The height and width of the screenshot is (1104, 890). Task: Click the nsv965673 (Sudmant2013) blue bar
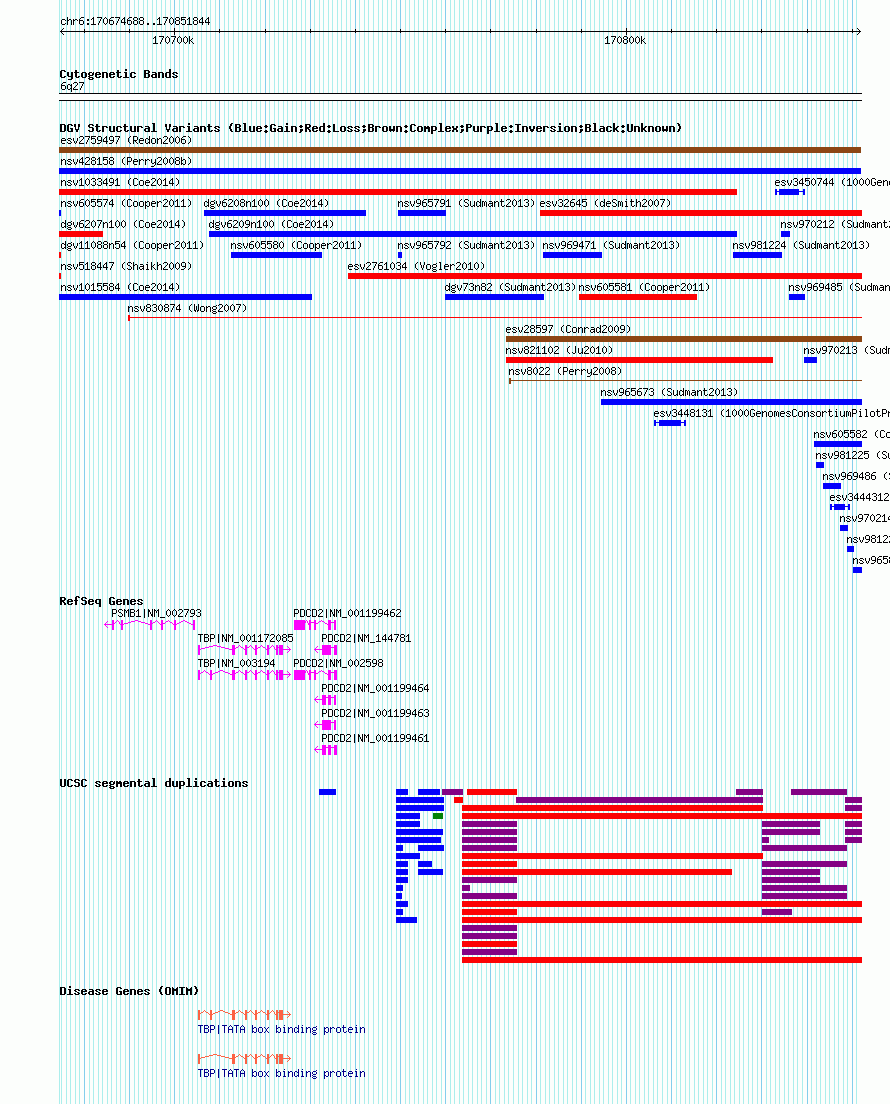(731, 402)
